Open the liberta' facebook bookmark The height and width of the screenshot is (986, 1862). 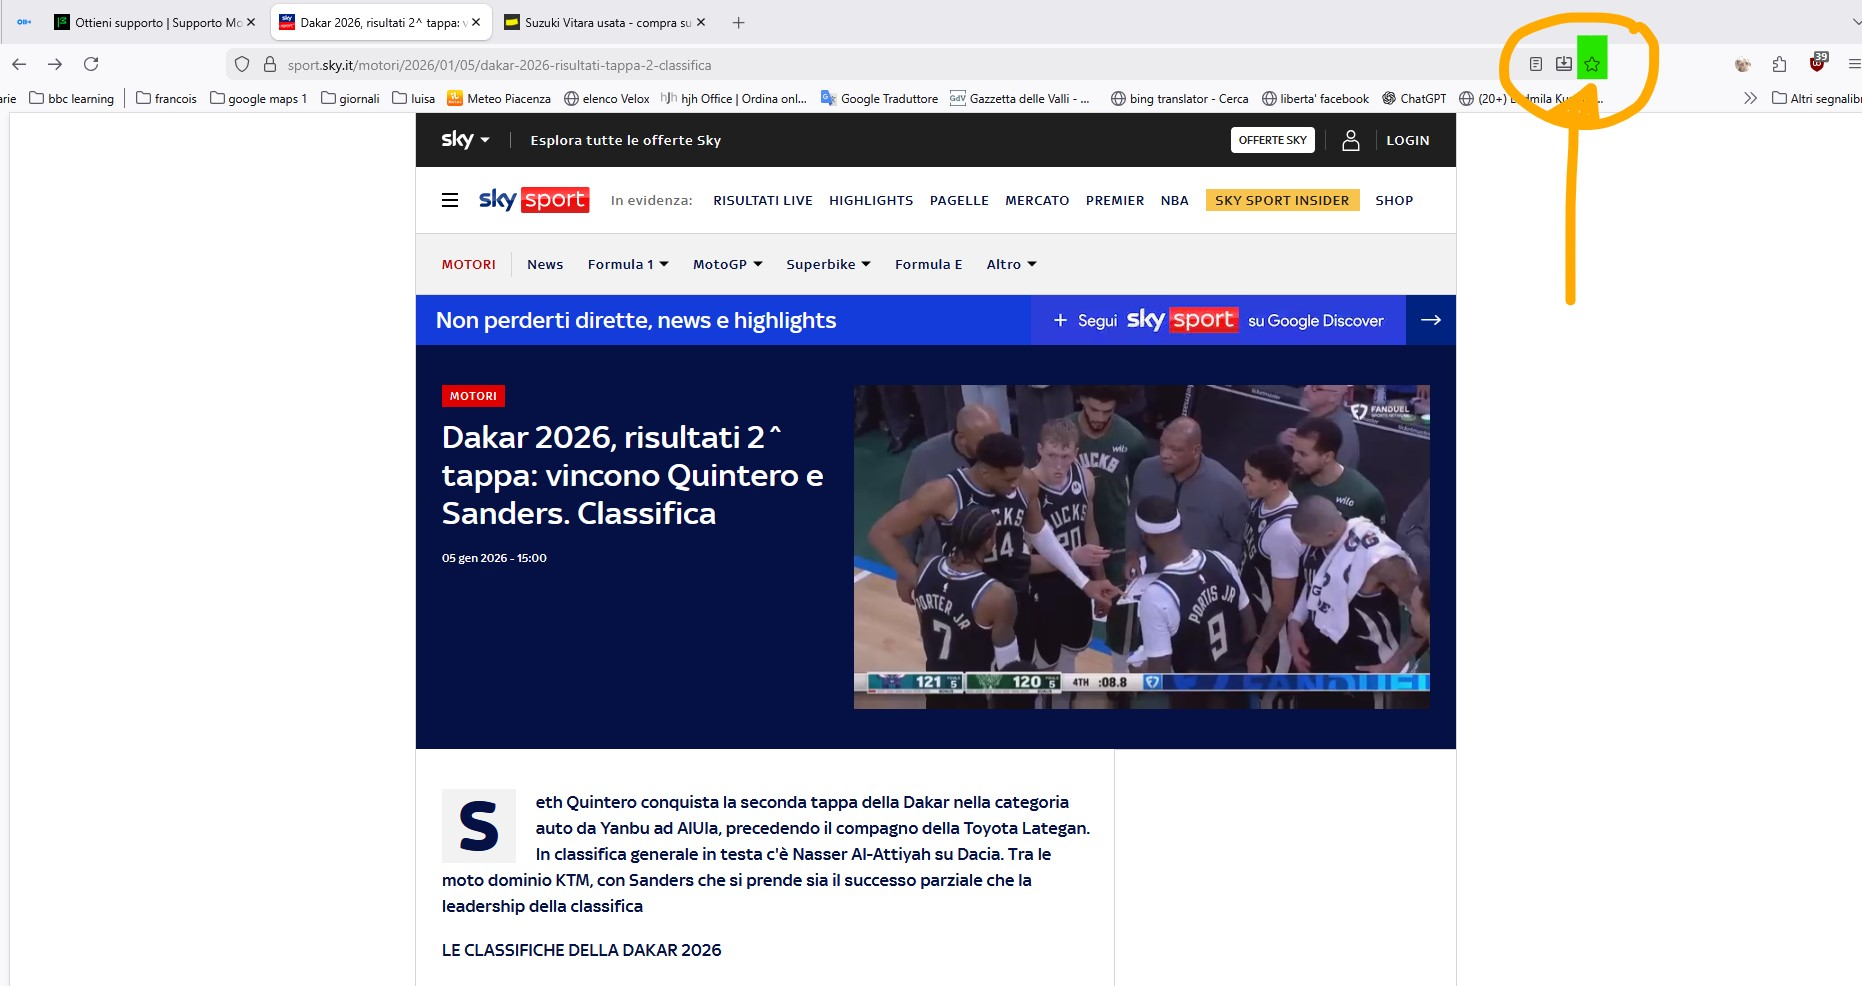(x=1316, y=98)
